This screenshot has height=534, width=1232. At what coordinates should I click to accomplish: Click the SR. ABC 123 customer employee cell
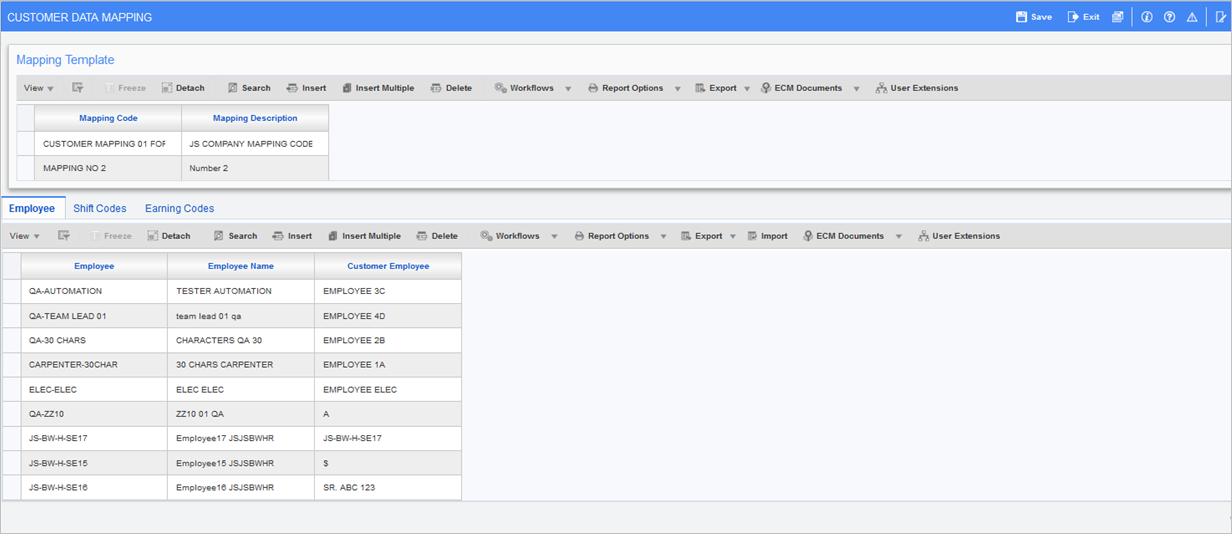[x=388, y=488]
